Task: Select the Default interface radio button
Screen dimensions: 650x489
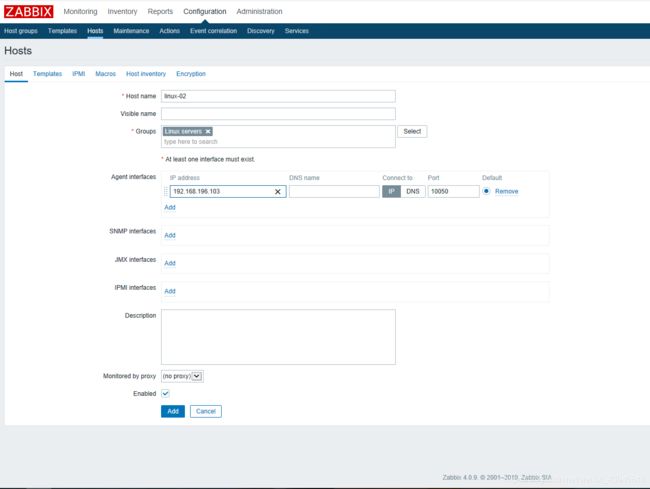Action: point(486,191)
